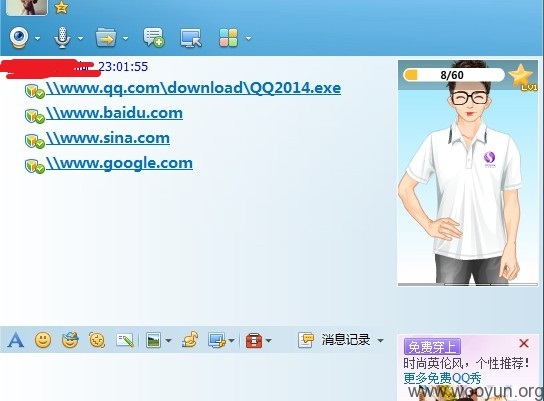Create discussion group with chat-plus icon
The height and width of the screenshot is (401, 544).
(154, 37)
